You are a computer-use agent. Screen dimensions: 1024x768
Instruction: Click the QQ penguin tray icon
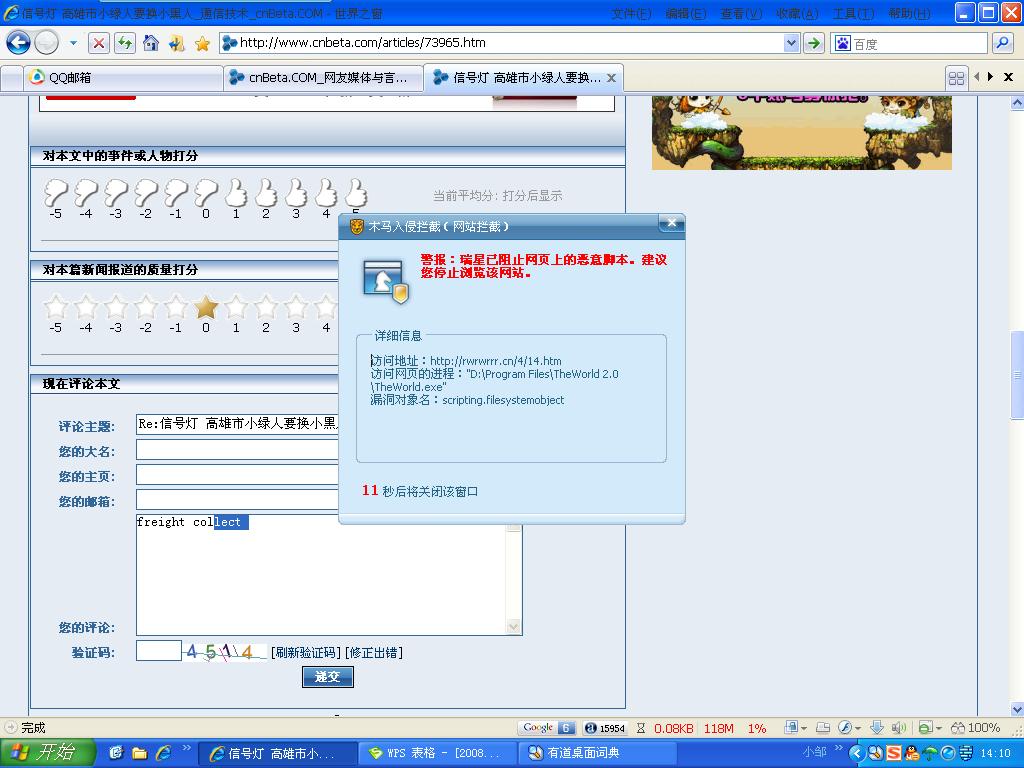tap(912, 753)
